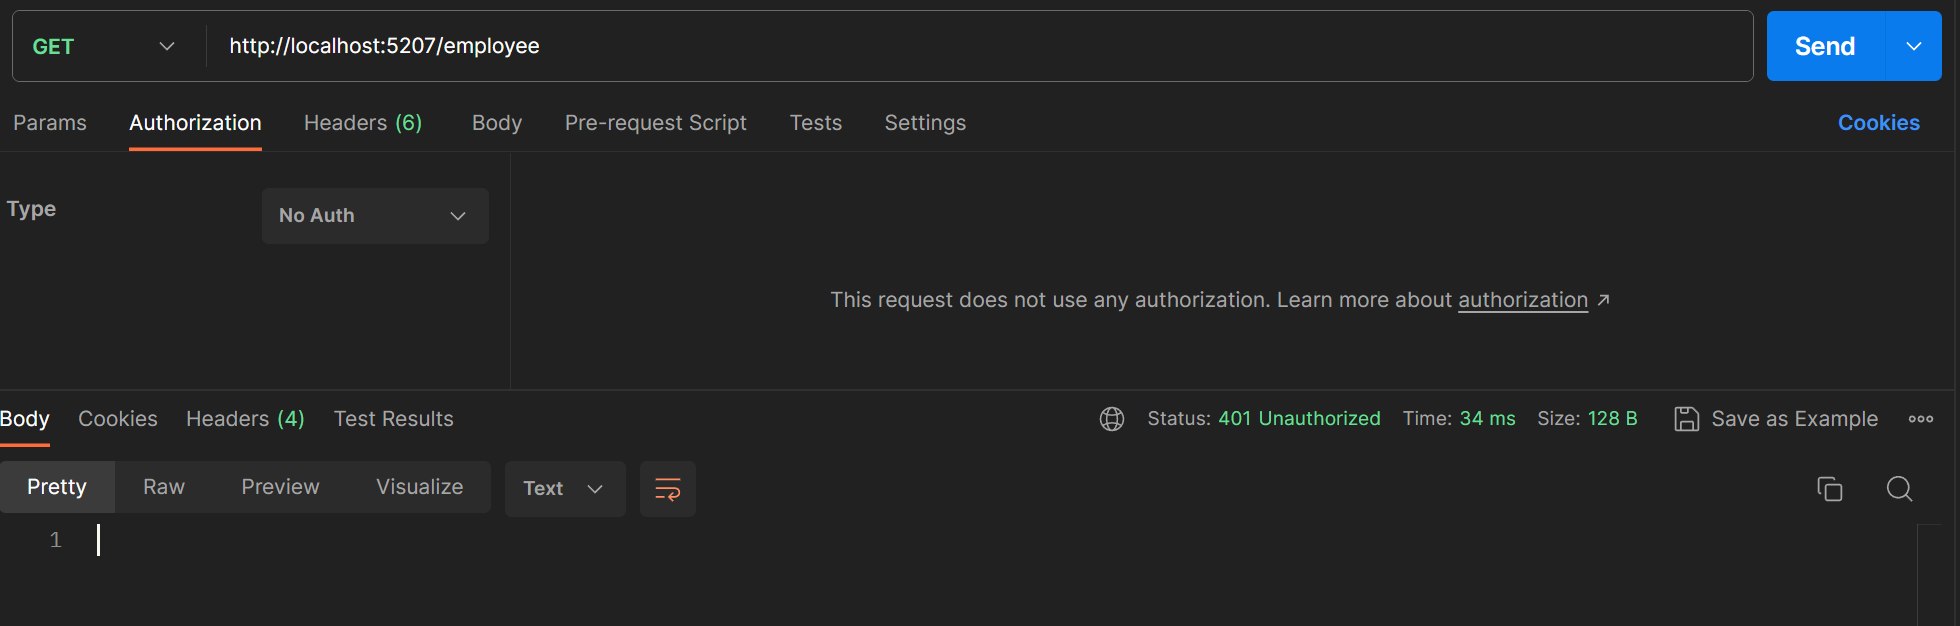Image resolution: width=1960 pixels, height=626 pixels.
Task: Select the Pretty view mode
Action: click(x=57, y=487)
